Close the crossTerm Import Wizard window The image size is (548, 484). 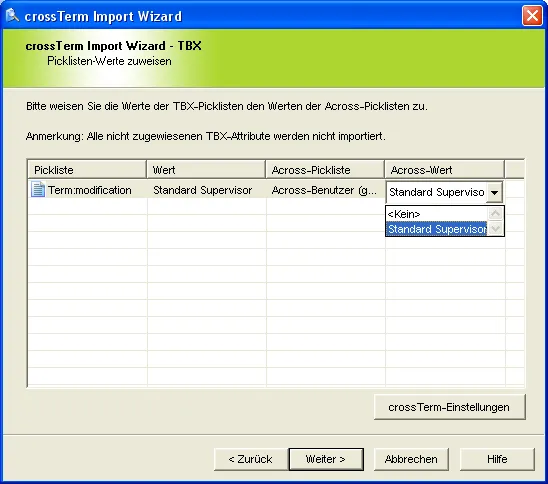532,16
